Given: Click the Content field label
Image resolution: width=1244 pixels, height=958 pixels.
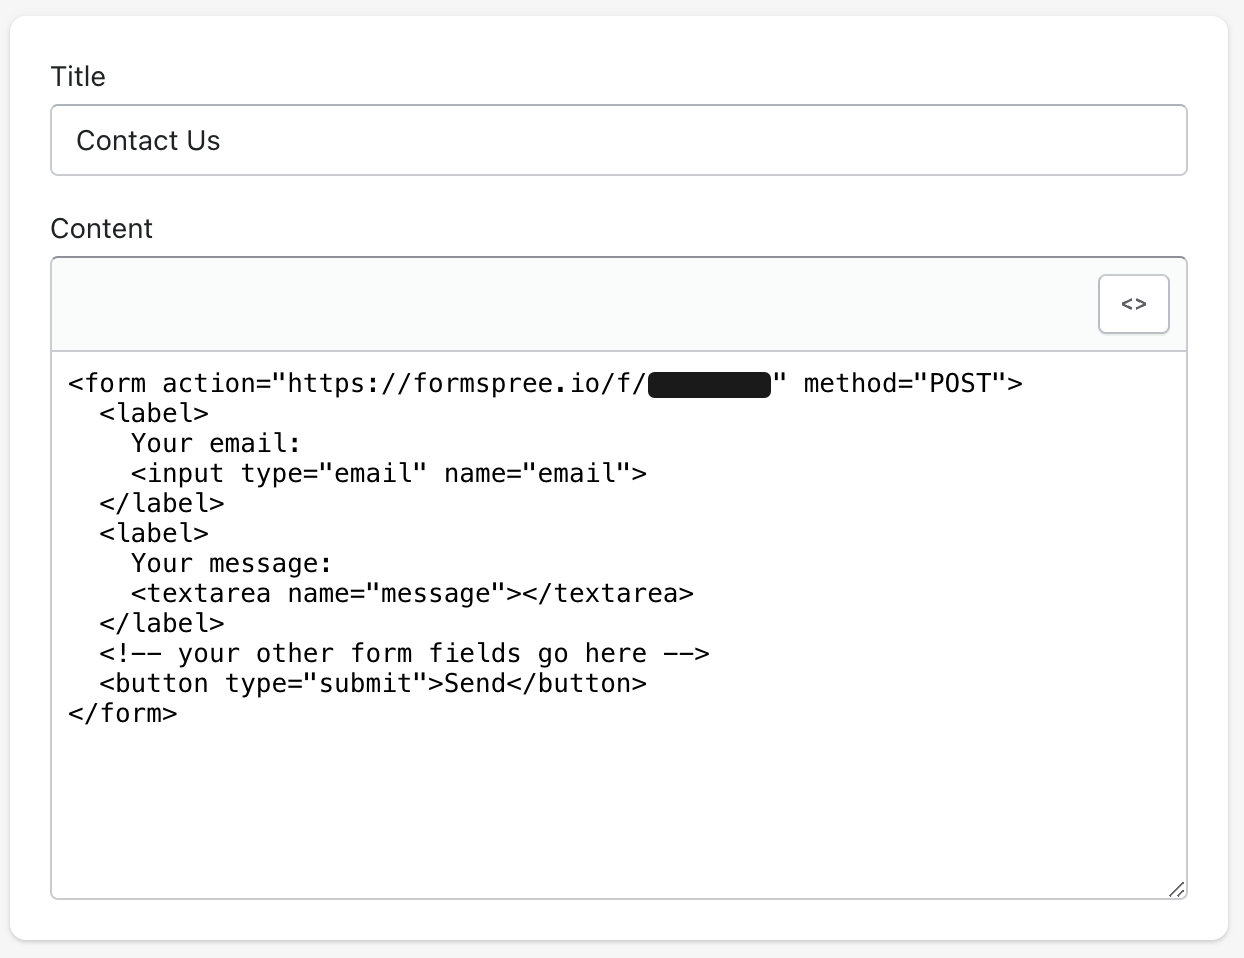Looking at the screenshot, I should pyautogui.click(x=101, y=228).
